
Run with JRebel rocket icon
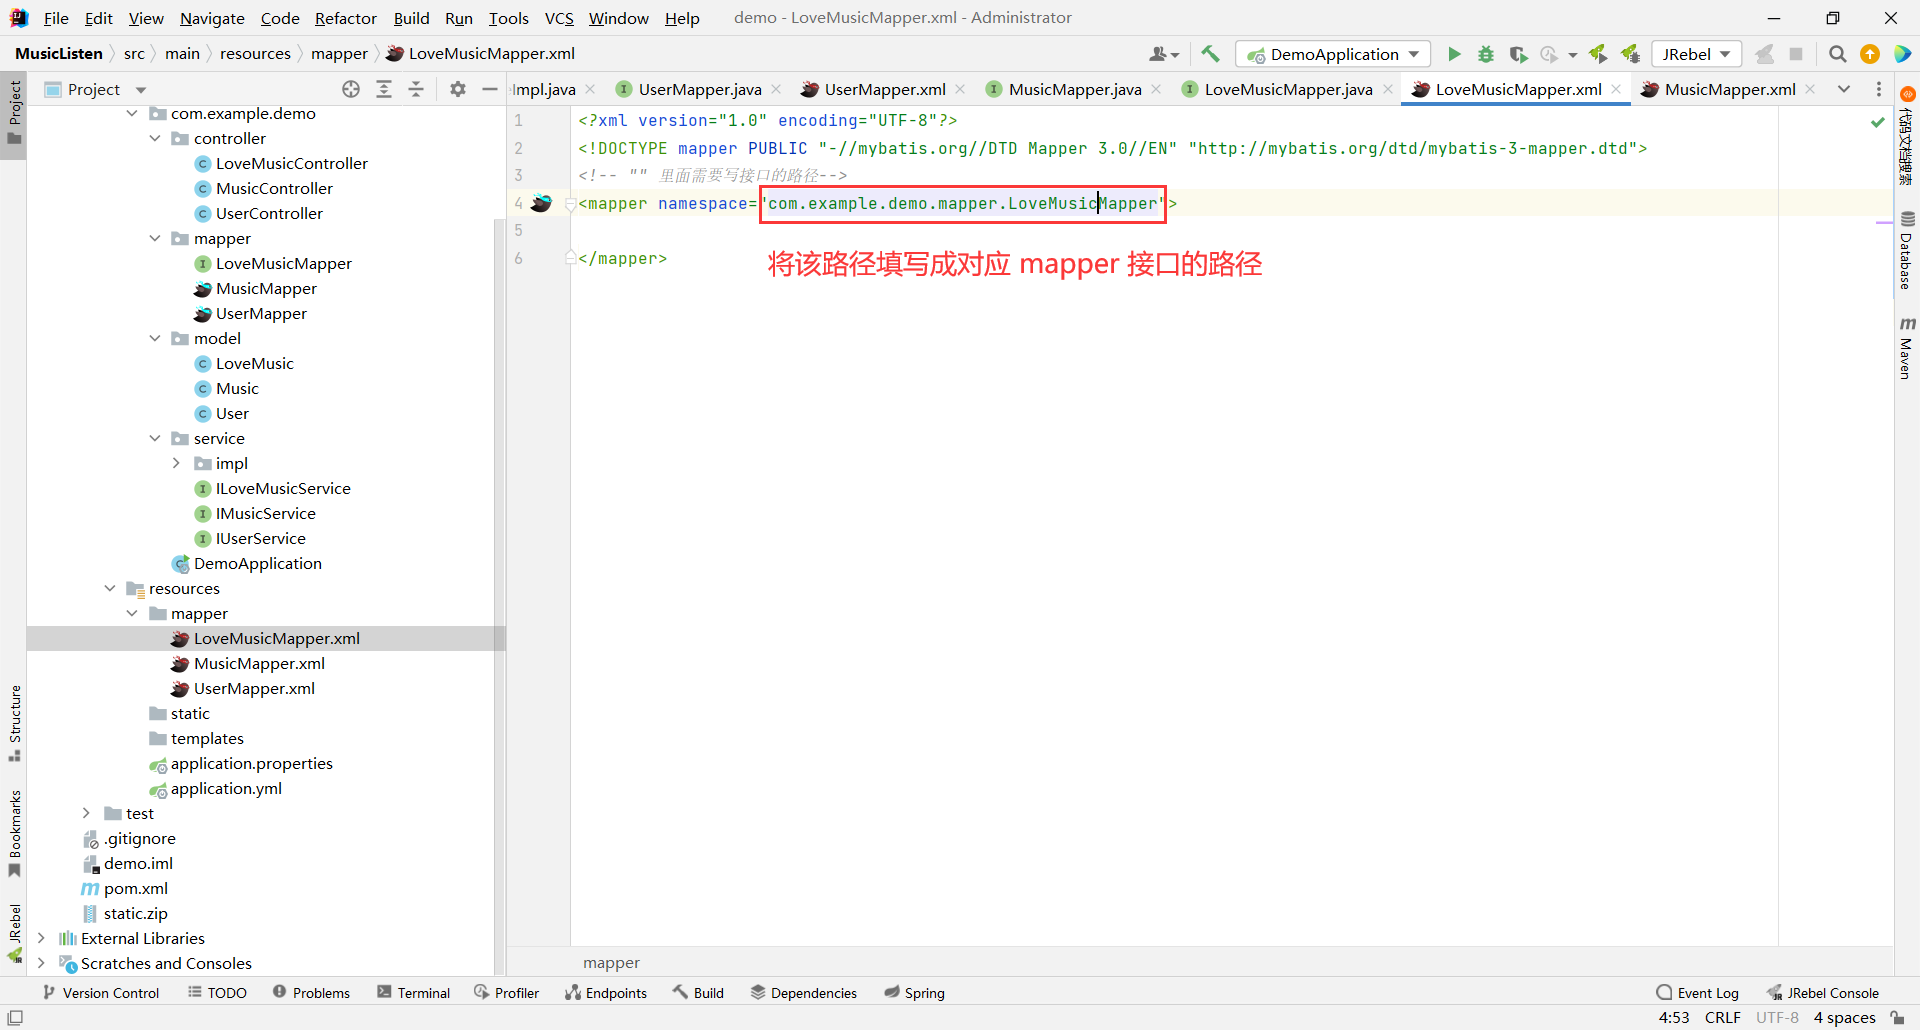(1598, 54)
